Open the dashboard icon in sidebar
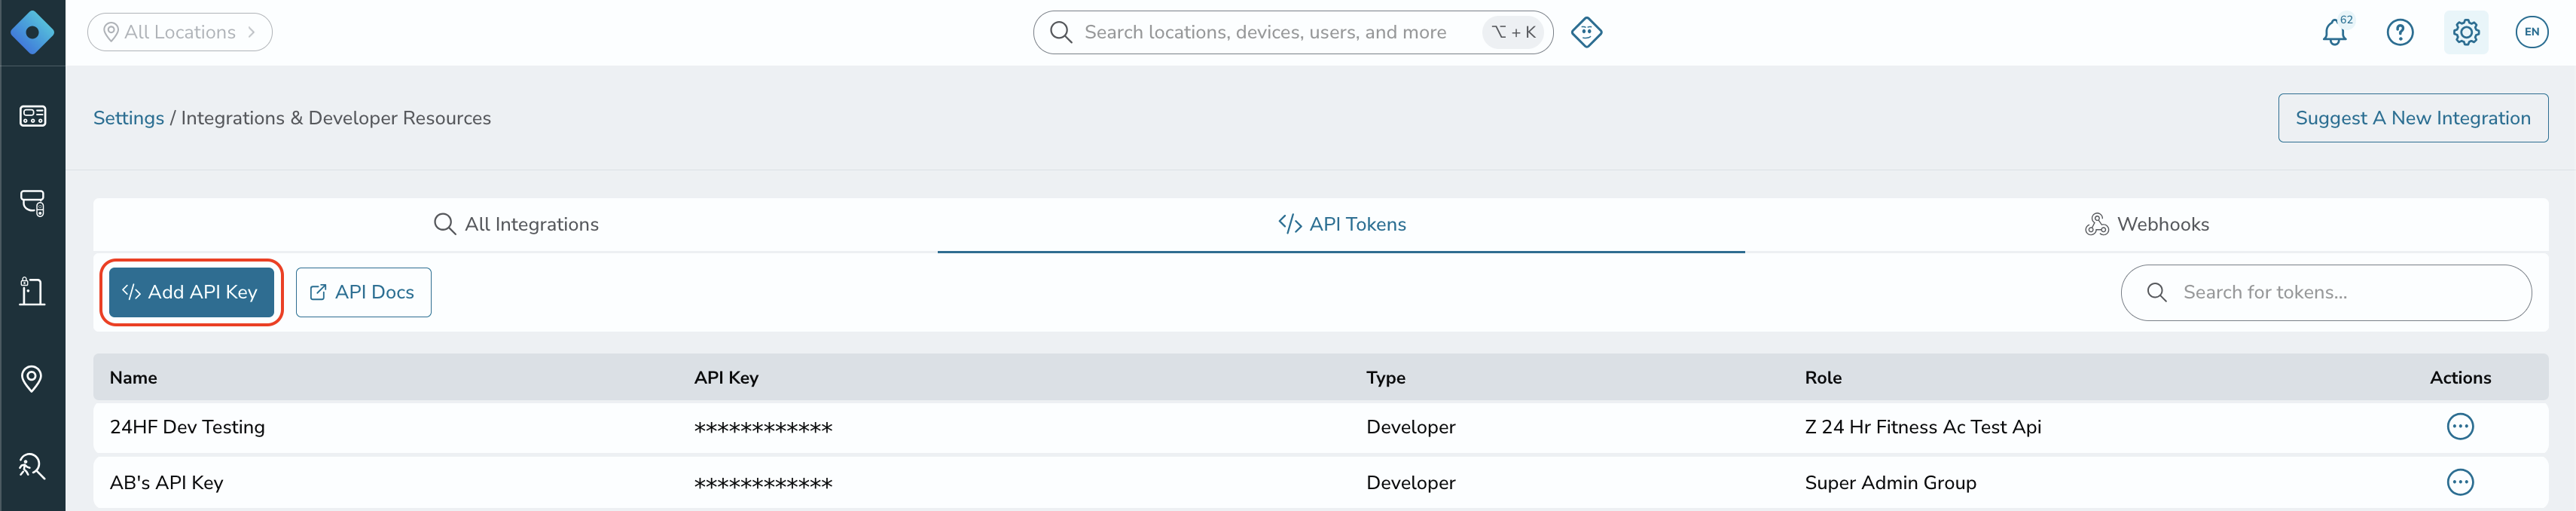The height and width of the screenshot is (511, 2576). click(x=32, y=116)
